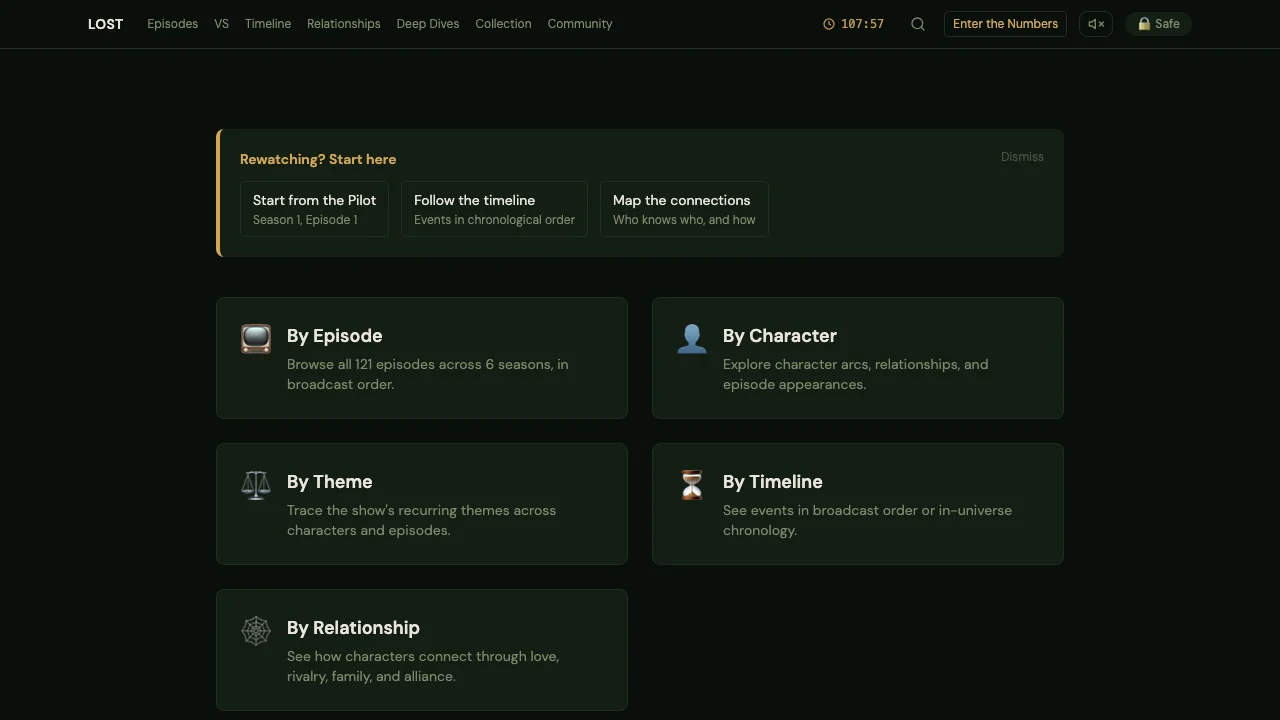Open the By Episode heading
This screenshot has height=720, width=1280.
pos(334,336)
